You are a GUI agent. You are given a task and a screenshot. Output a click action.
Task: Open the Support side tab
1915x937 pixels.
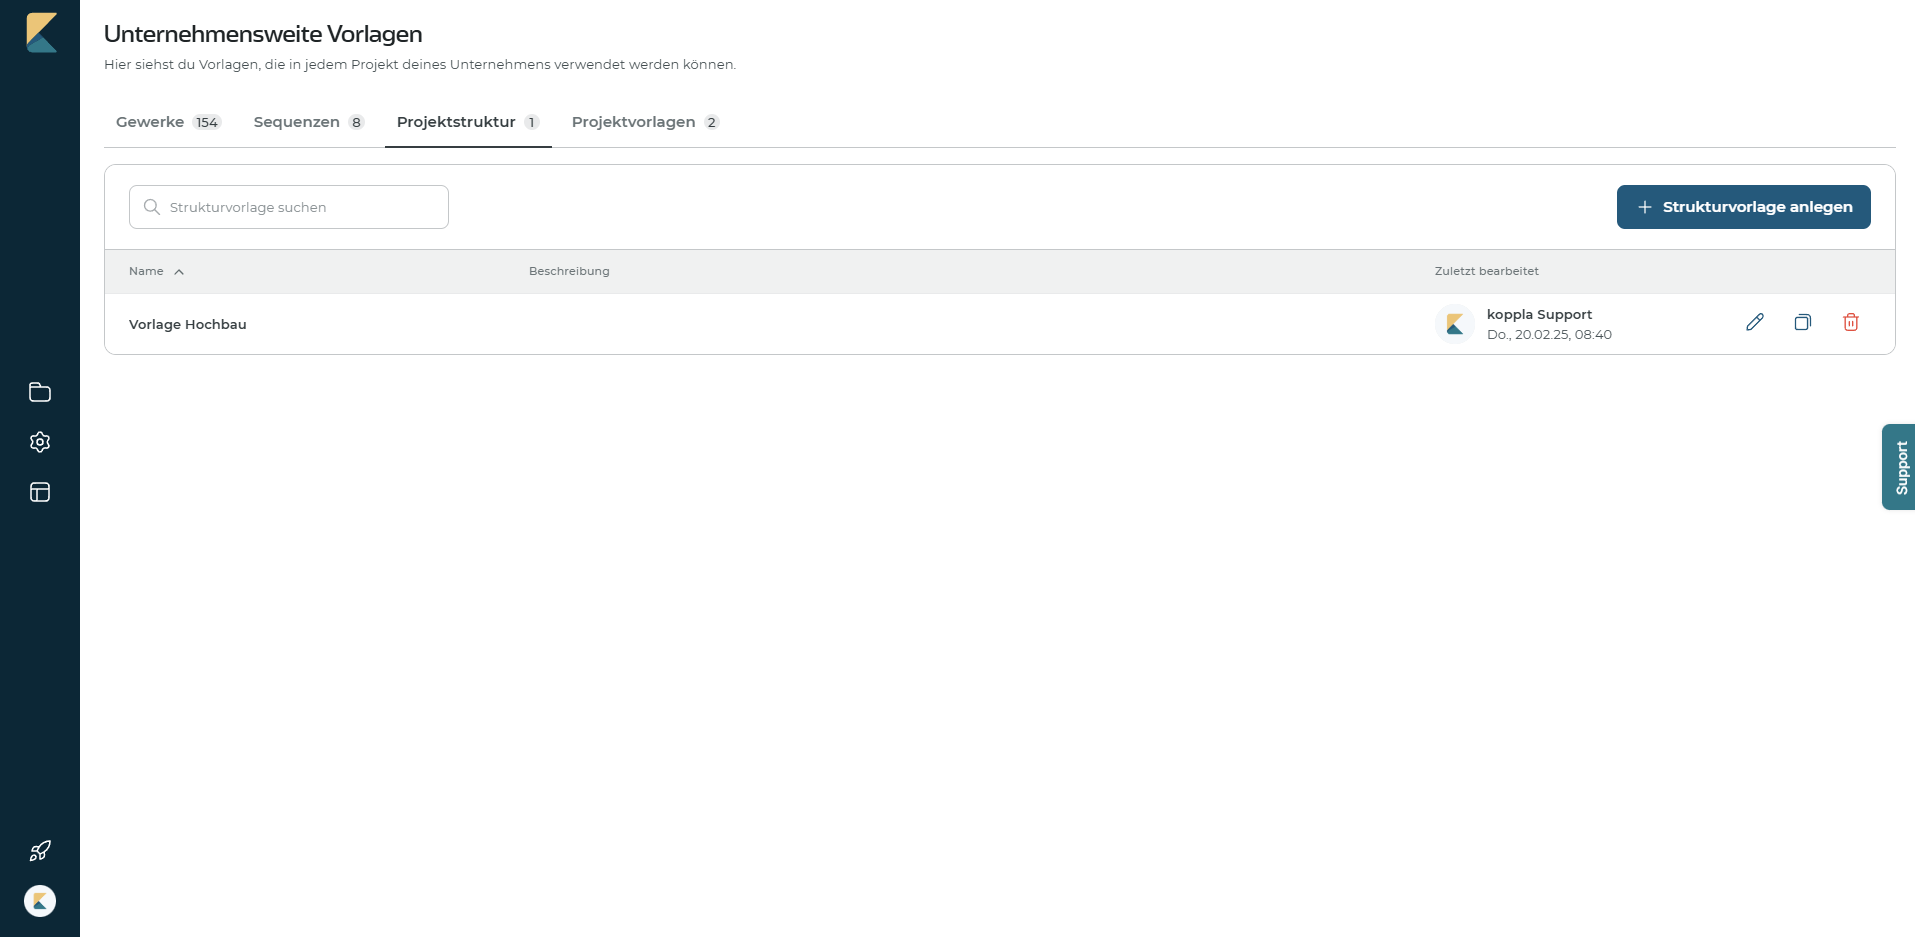(x=1898, y=467)
